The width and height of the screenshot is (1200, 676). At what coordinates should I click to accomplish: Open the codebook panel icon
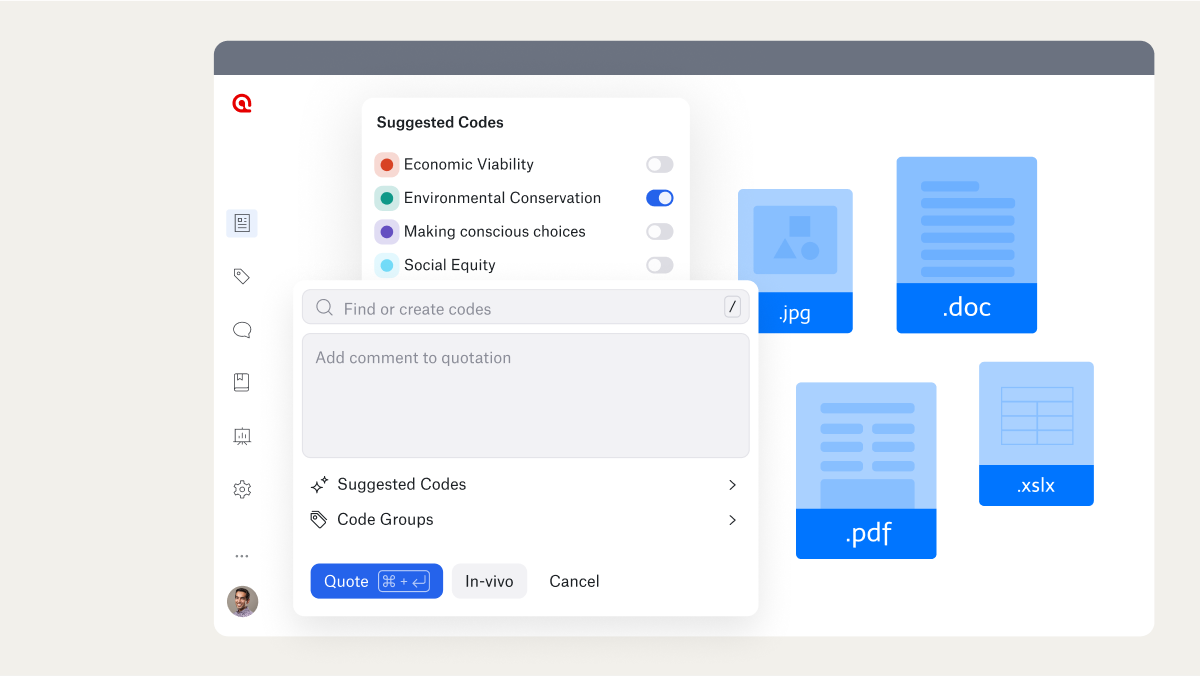[241, 381]
